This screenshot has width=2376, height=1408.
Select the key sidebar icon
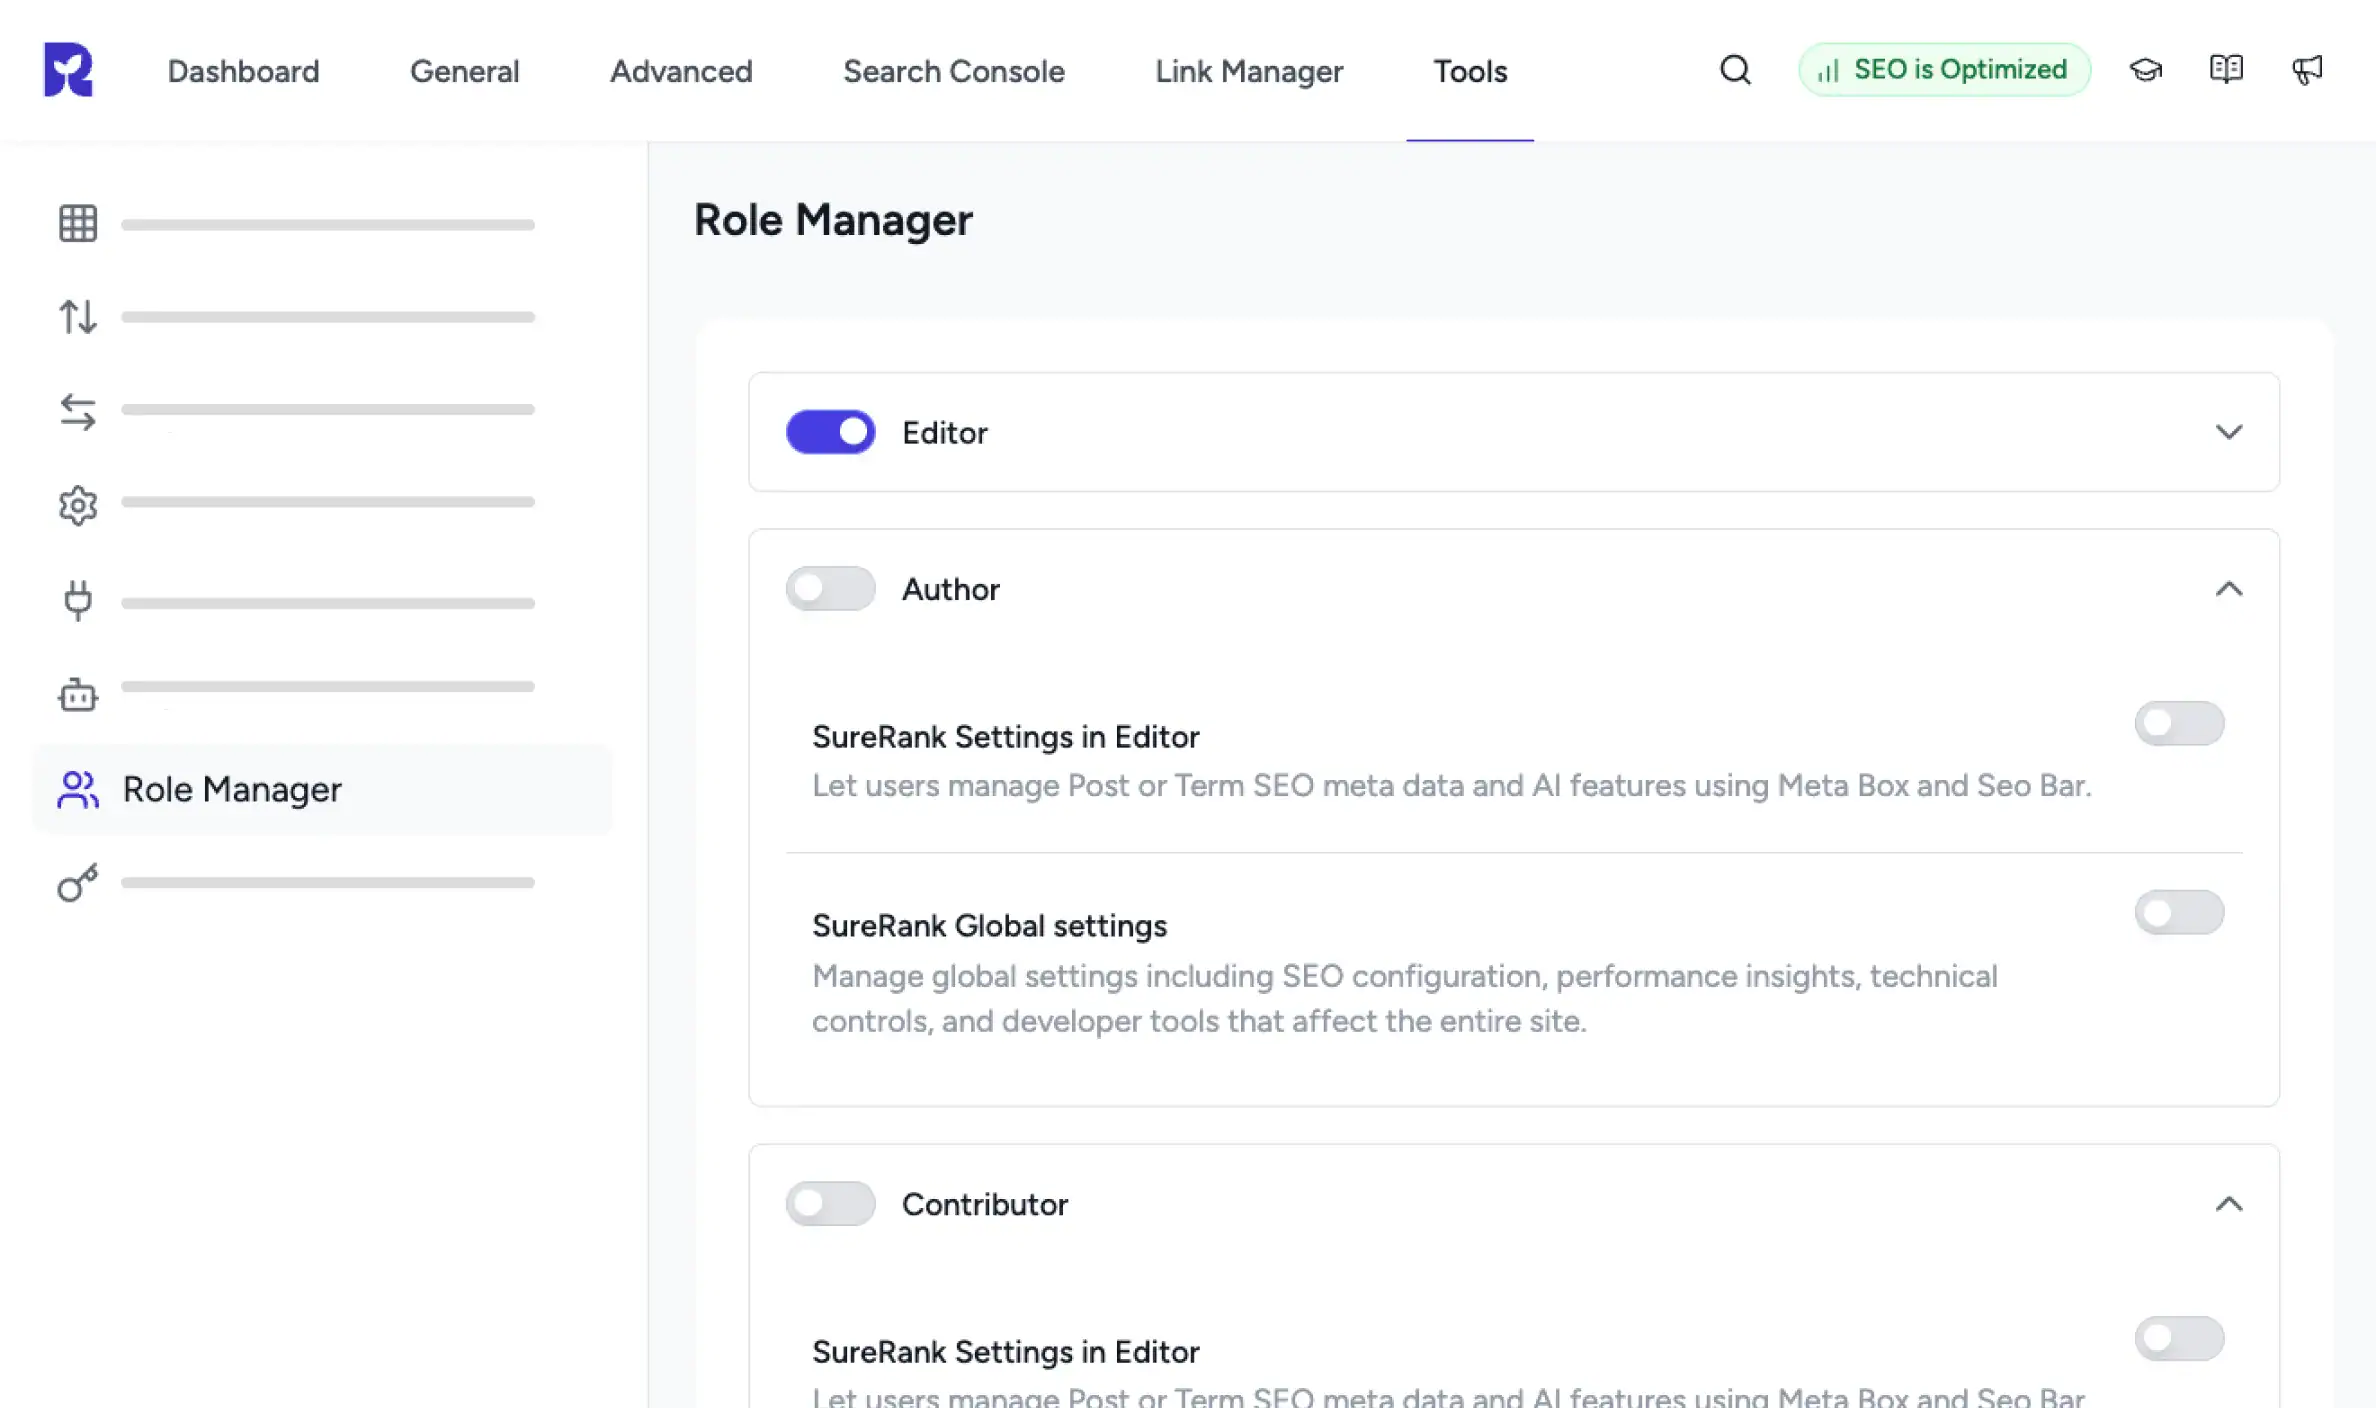pyautogui.click(x=78, y=882)
